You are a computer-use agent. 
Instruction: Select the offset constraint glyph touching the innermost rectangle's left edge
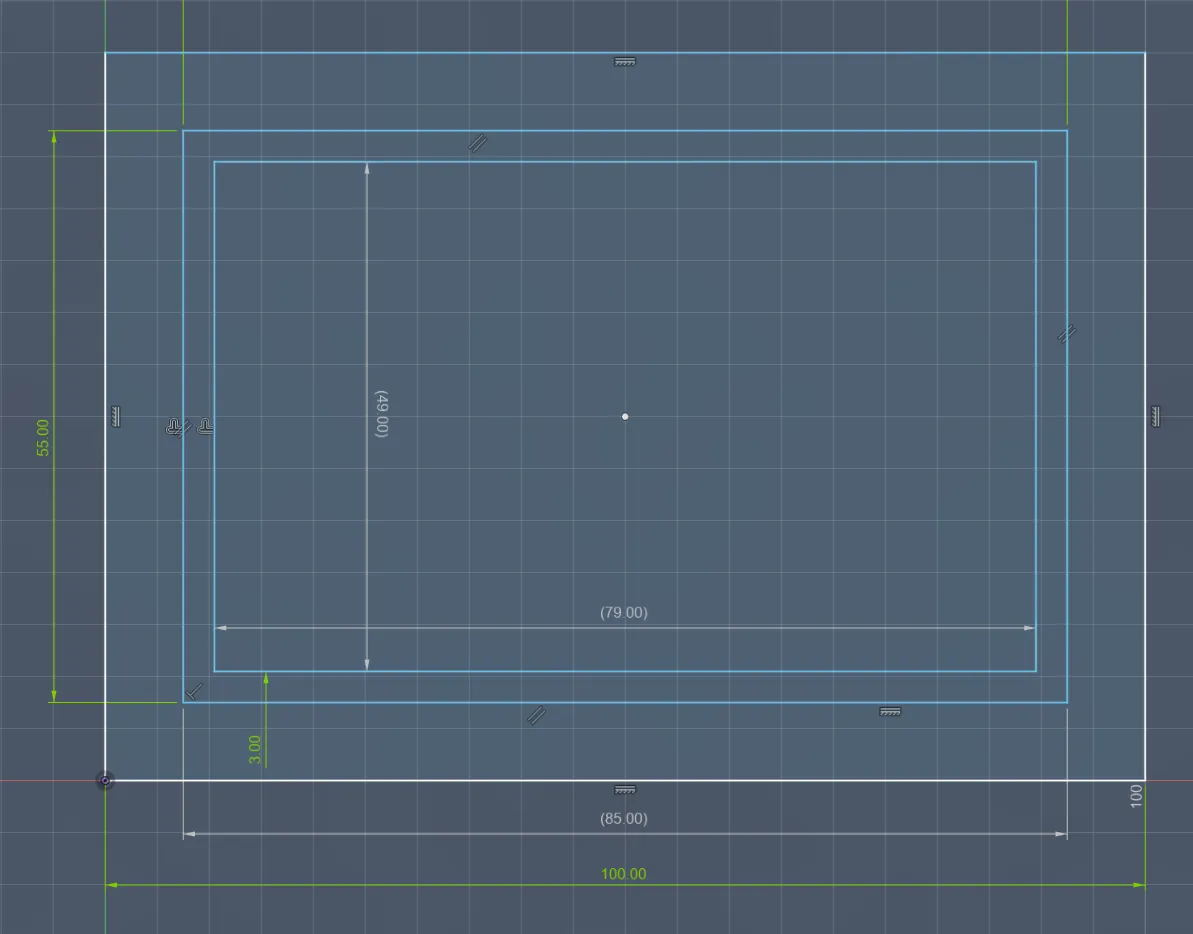click(x=205, y=427)
